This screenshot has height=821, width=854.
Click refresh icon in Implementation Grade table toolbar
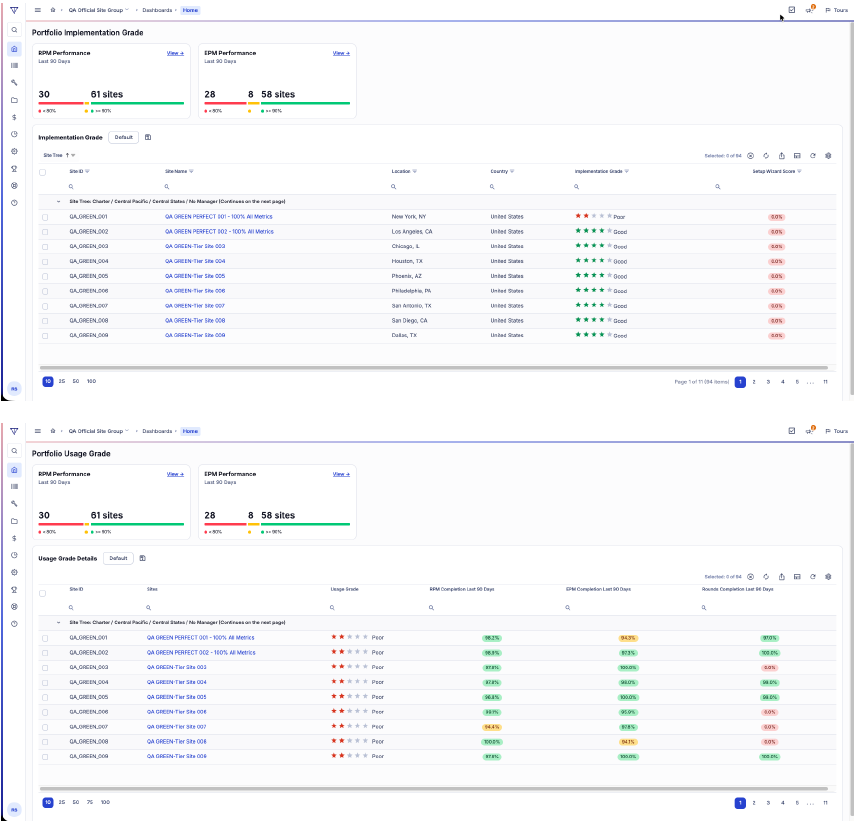click(x=813, y=156)
